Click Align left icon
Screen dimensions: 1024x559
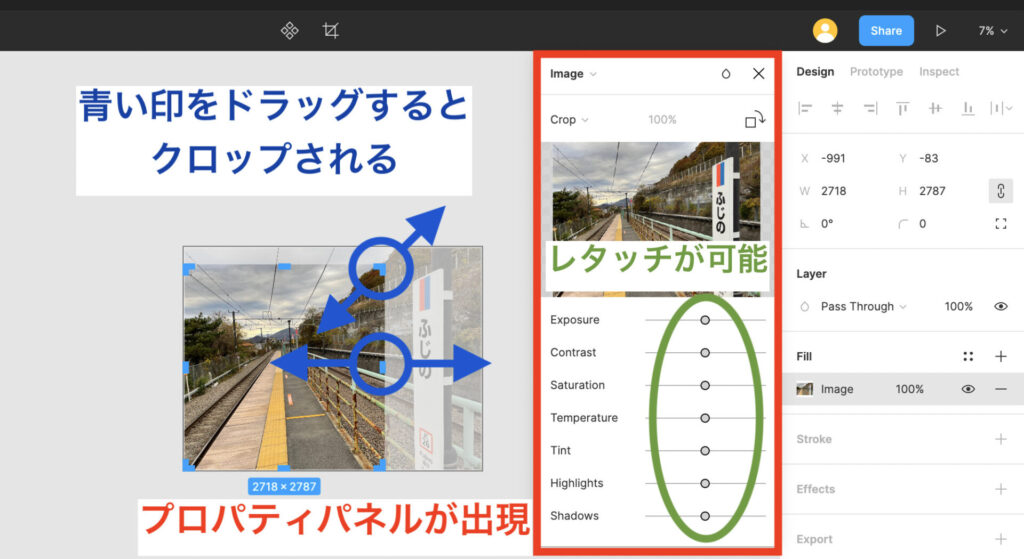805,108
